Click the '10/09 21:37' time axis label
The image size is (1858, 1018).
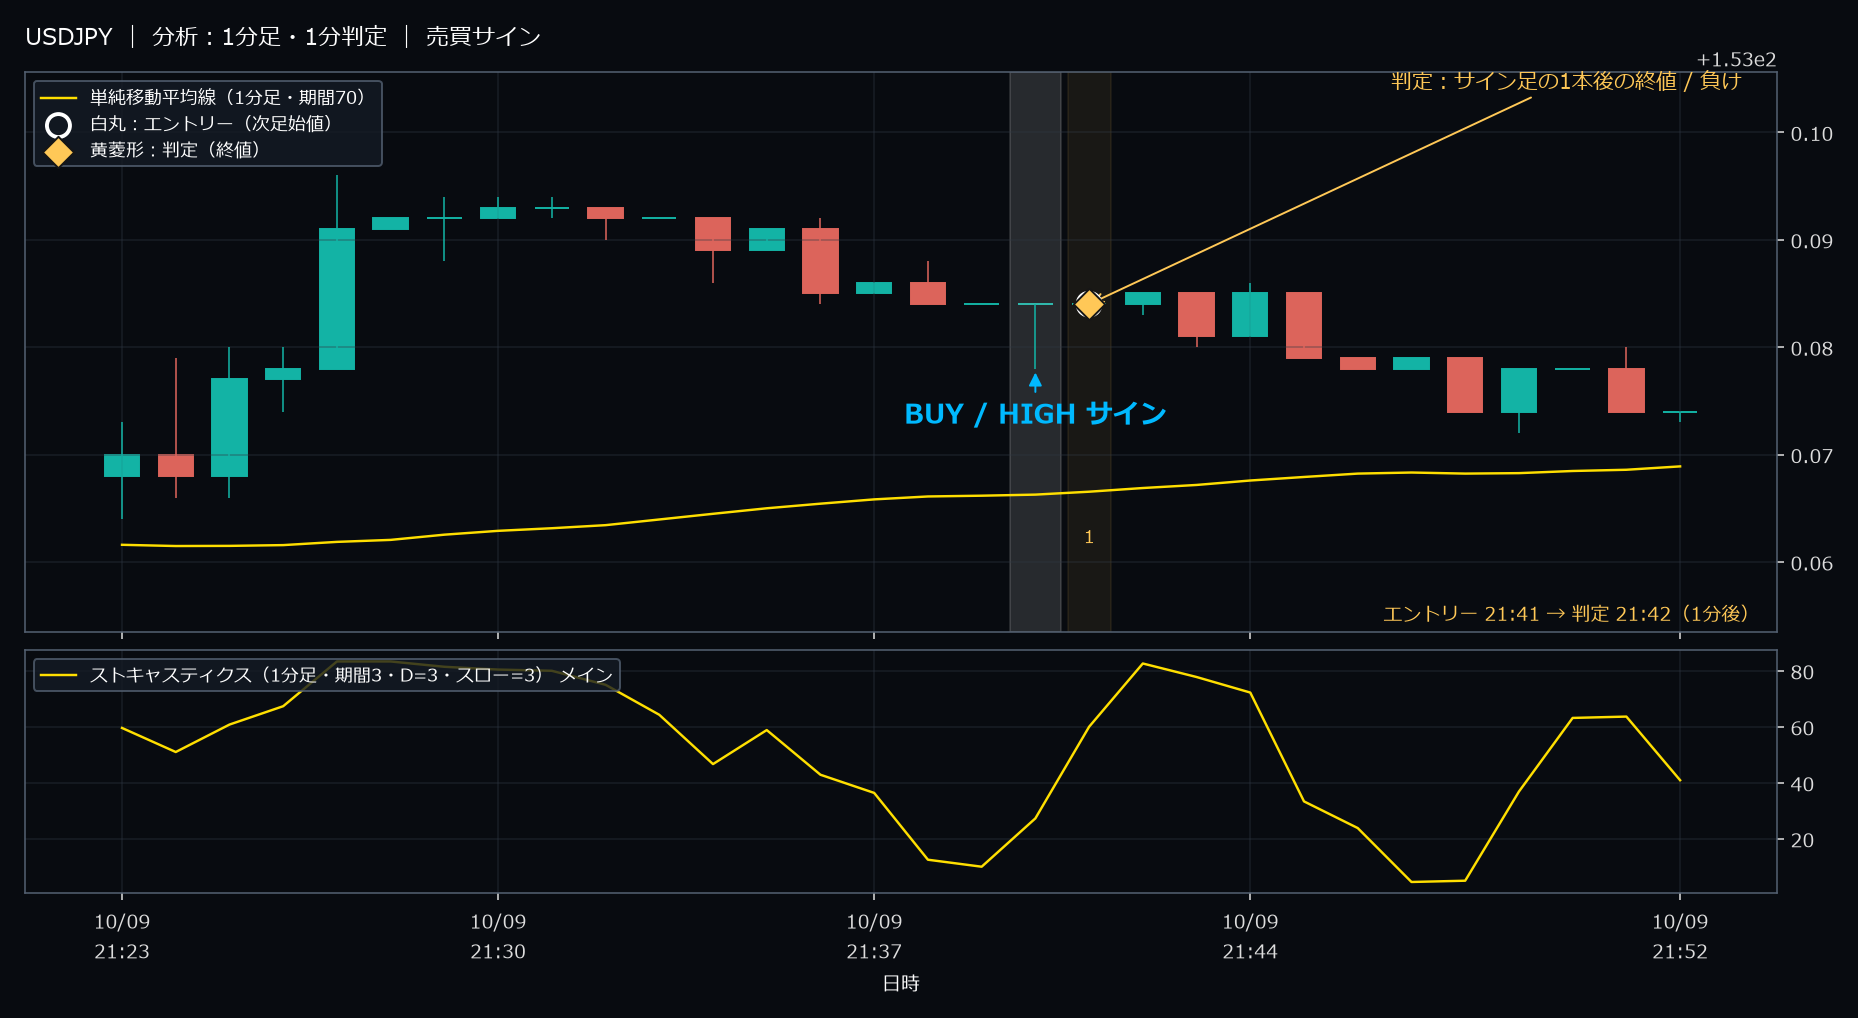coord(874,936)
